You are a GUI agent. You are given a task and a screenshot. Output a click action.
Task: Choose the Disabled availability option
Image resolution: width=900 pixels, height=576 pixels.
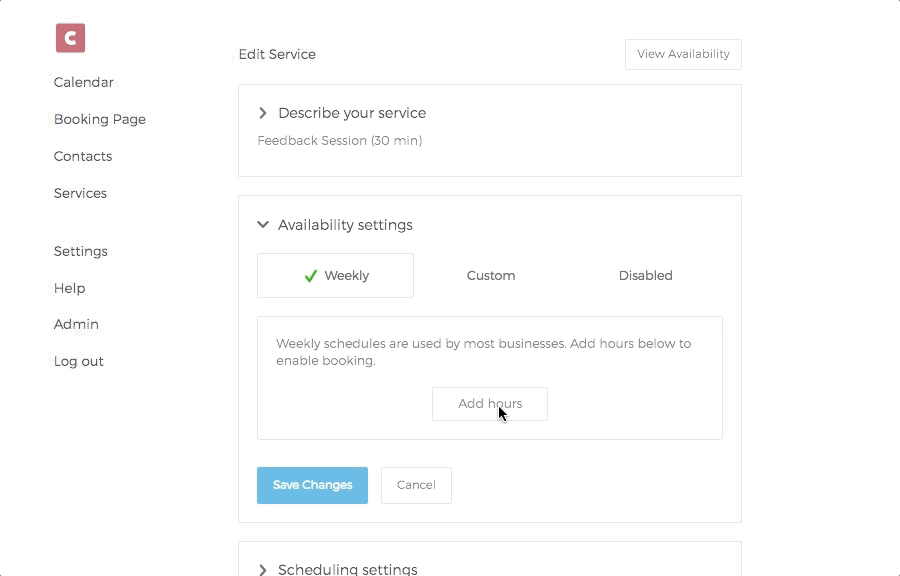[x=645, y=276]
